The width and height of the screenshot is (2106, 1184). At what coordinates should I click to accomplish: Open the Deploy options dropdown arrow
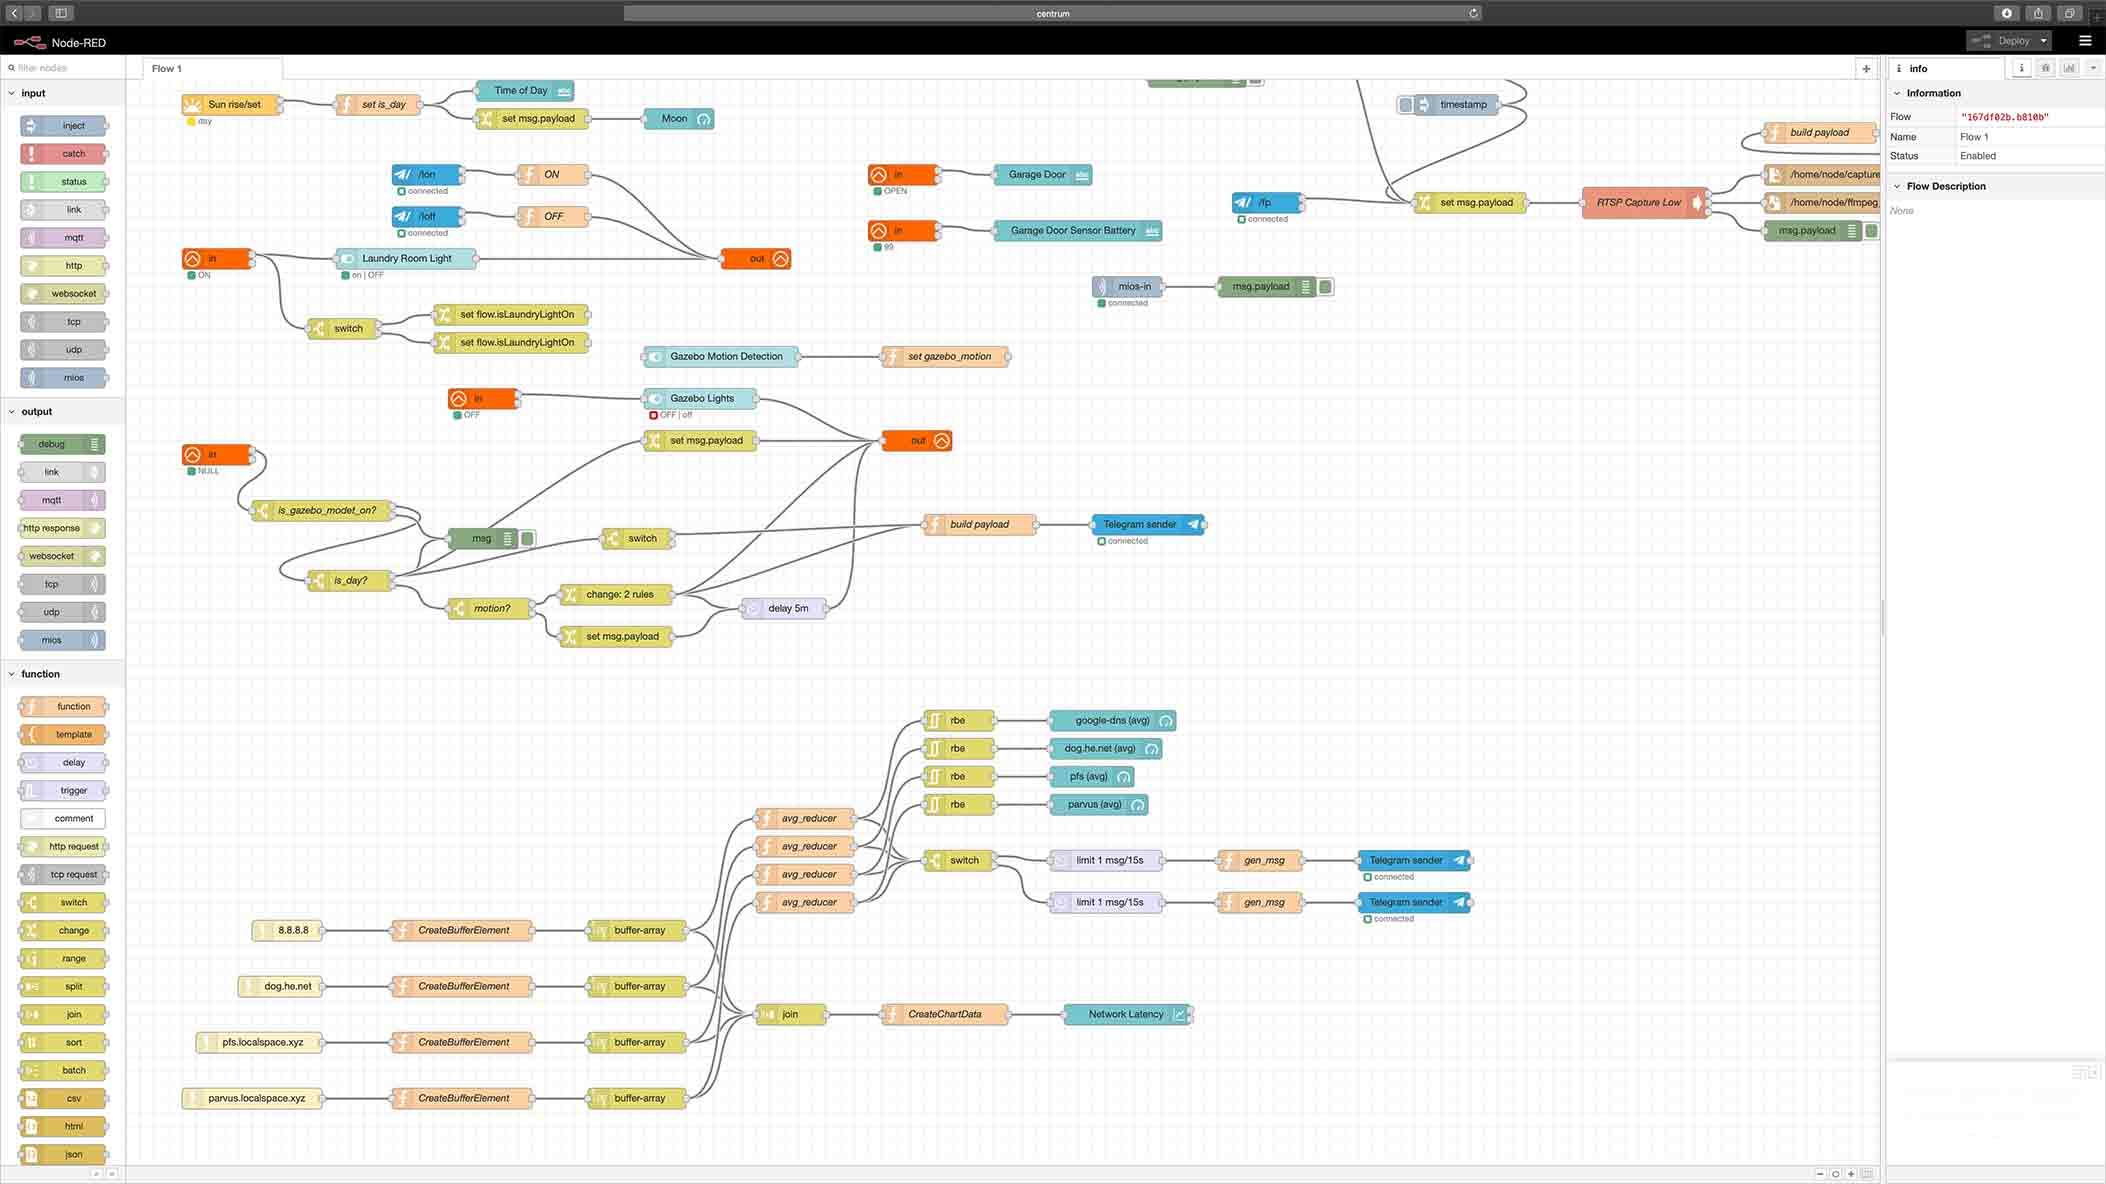(2043, 41)
